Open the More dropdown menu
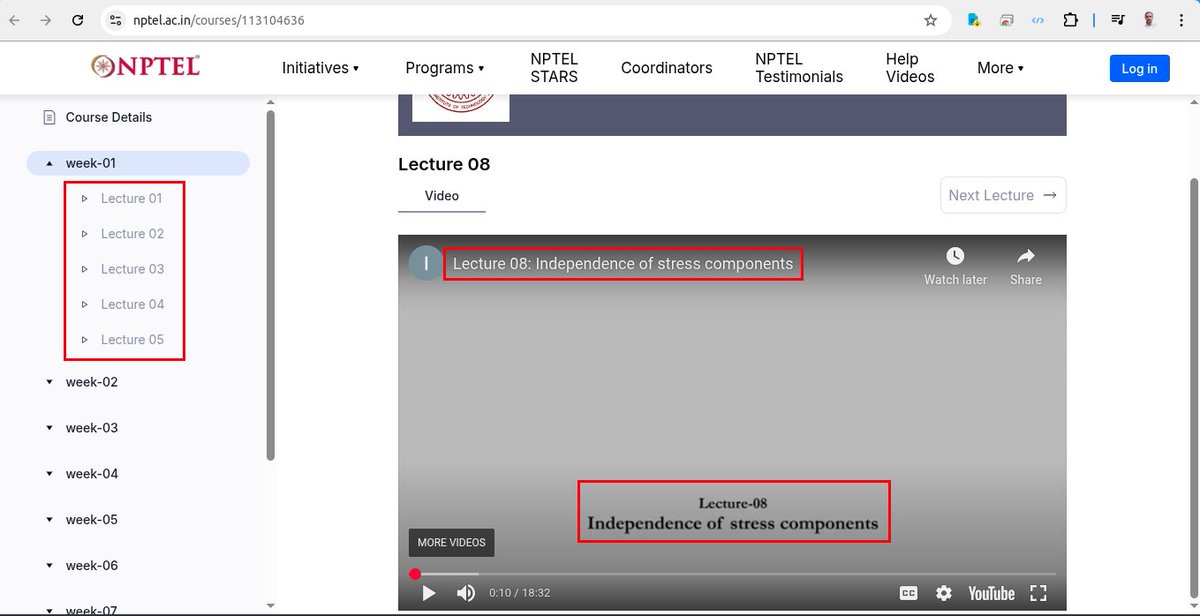This screenshot has height=616, width=1200. (1001, 68)
